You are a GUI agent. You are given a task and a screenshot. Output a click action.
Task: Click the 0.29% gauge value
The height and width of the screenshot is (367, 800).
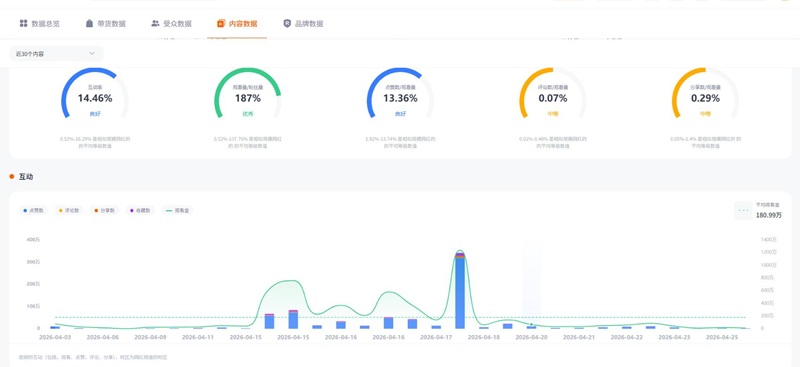point(705,98)
